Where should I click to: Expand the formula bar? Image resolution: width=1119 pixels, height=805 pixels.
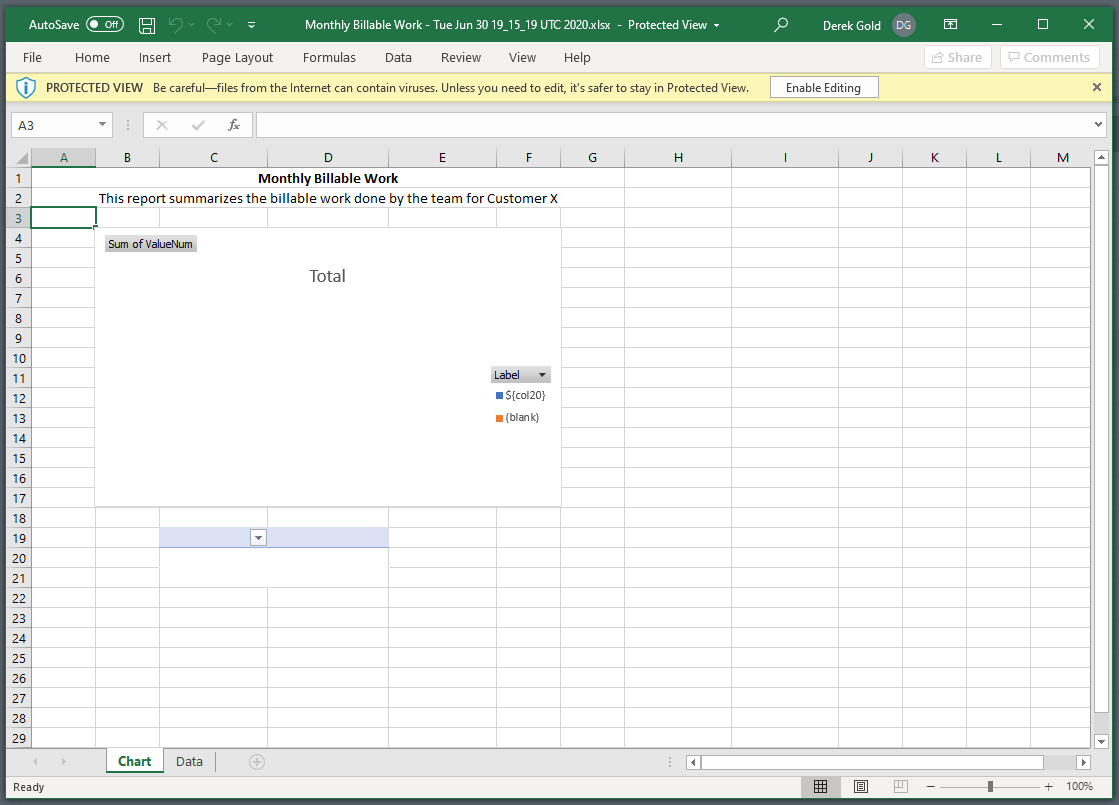1099,125
